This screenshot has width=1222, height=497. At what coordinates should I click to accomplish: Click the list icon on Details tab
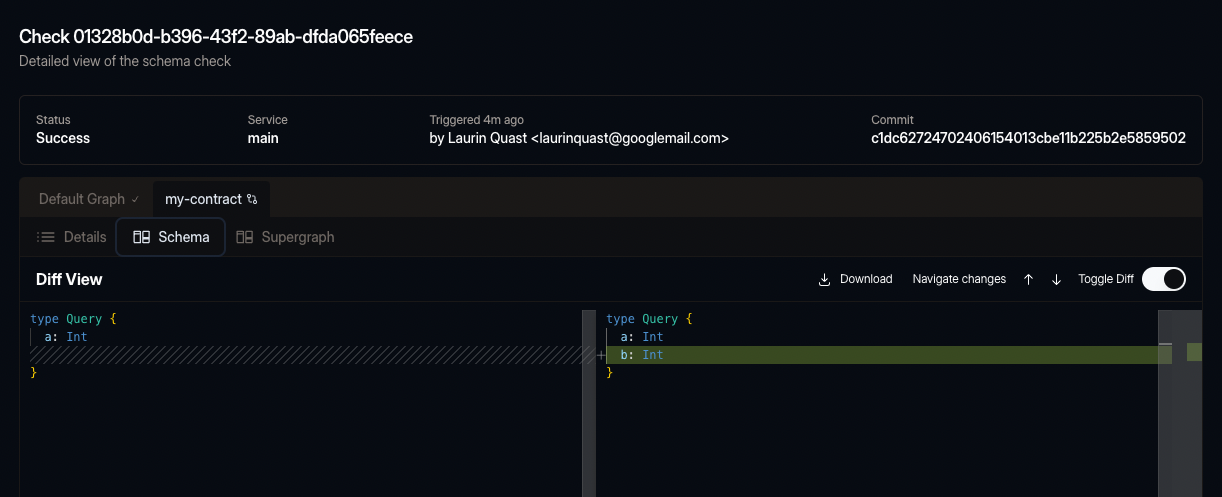tap(46, 237)
